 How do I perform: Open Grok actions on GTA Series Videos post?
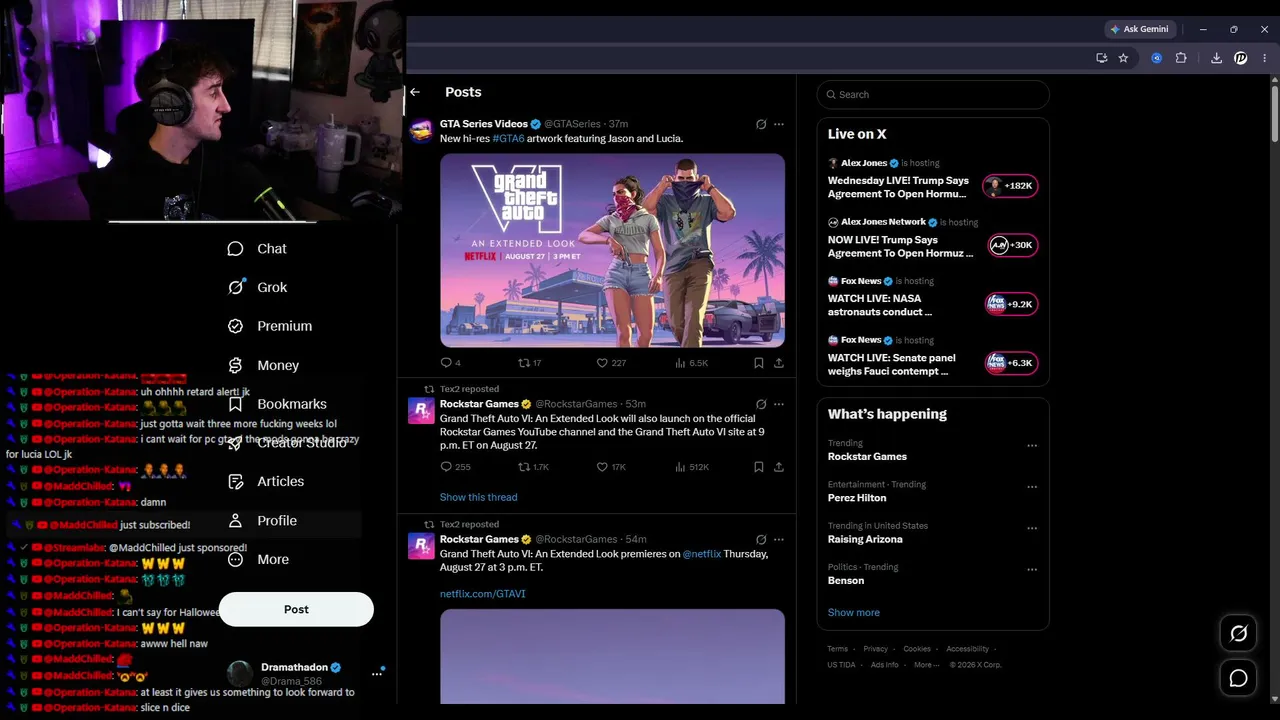point(761,124)
